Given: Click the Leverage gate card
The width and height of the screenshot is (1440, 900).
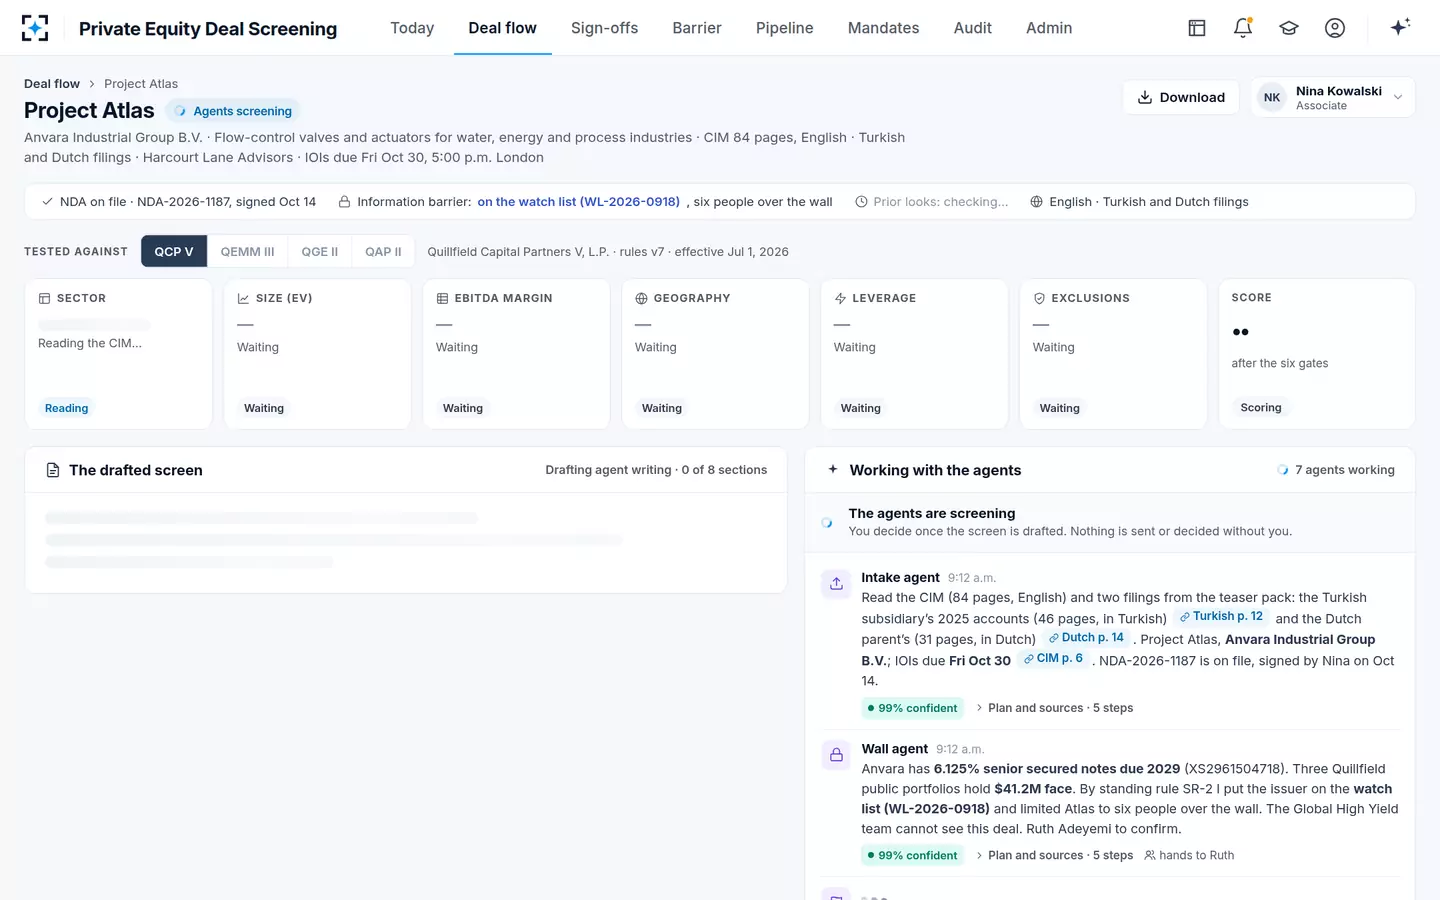Looking at the screenshot, I should point(914,354).
